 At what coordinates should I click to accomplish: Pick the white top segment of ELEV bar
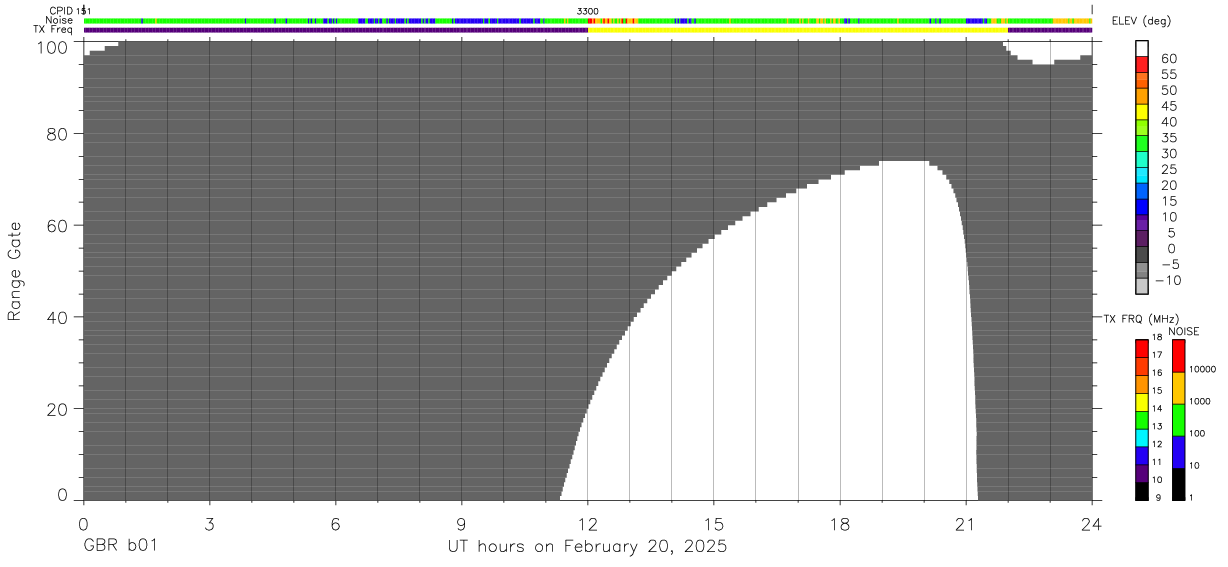click(x=1142, y=48)
